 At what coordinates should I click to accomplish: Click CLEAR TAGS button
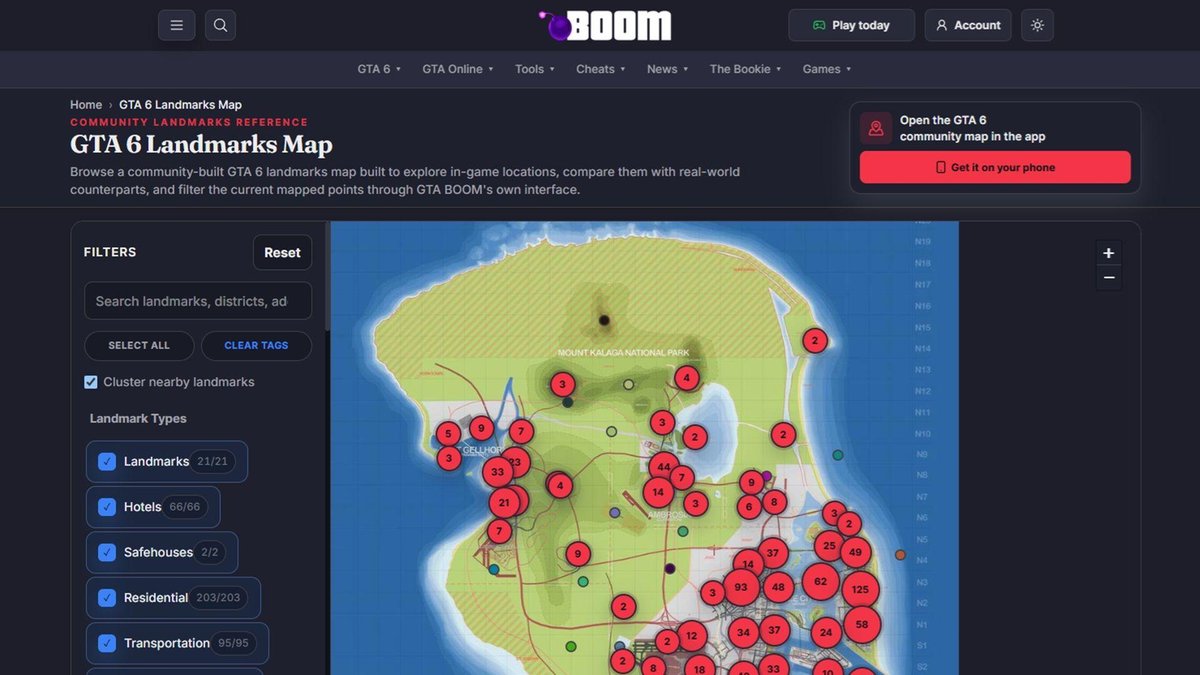256,345
